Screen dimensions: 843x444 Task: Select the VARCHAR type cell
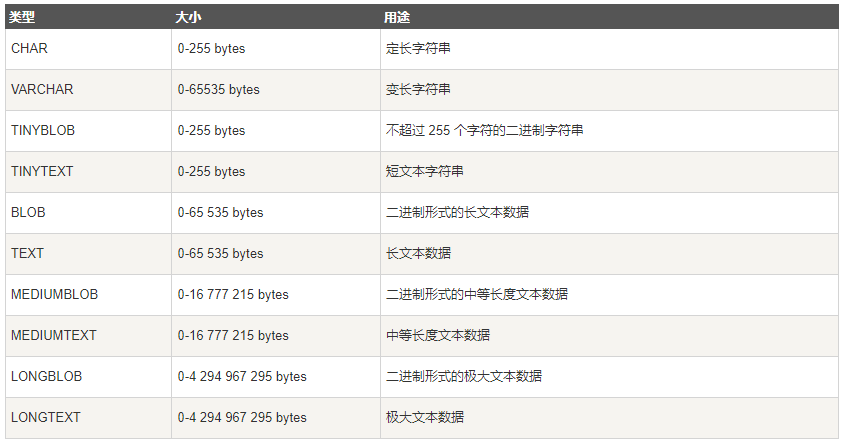coord(42,89)
